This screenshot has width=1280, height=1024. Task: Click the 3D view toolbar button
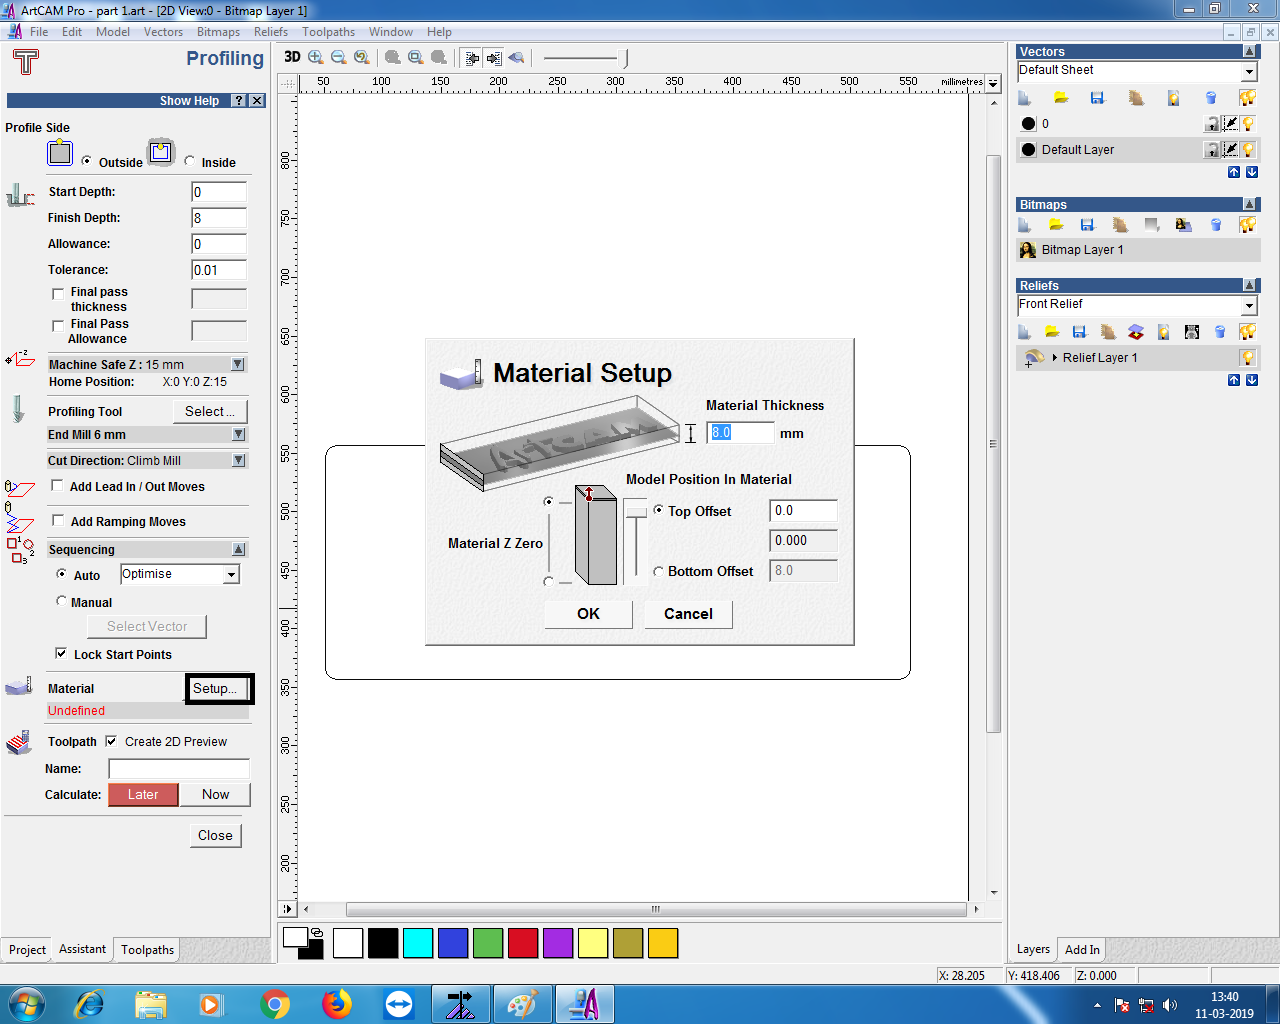click(x=292, y=57)
